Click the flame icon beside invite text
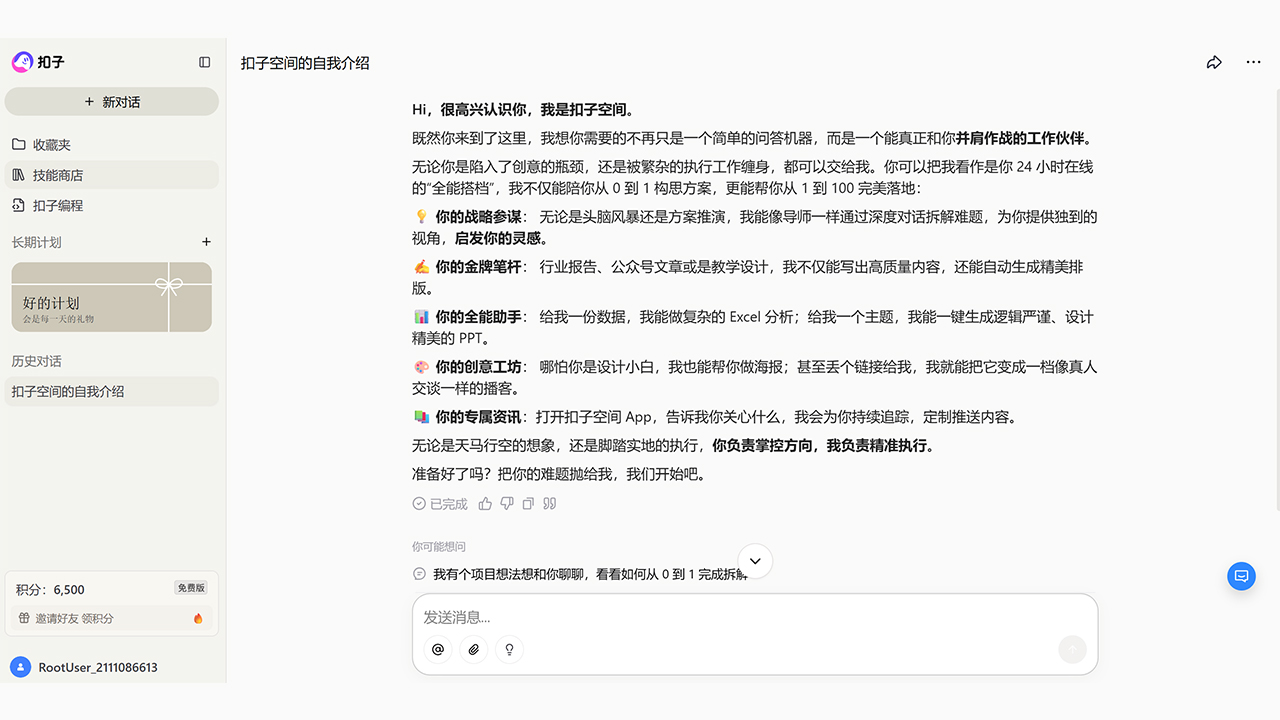Screen dimensions: 1280x720 point(198,619)
